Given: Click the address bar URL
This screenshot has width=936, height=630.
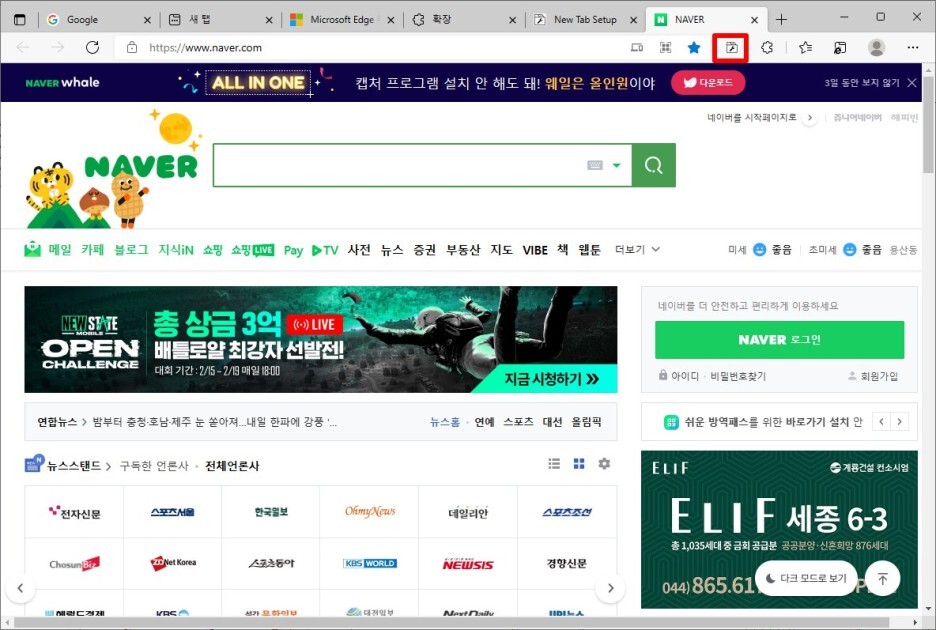Looking at the screenshot, I should [x=205, y=48].
